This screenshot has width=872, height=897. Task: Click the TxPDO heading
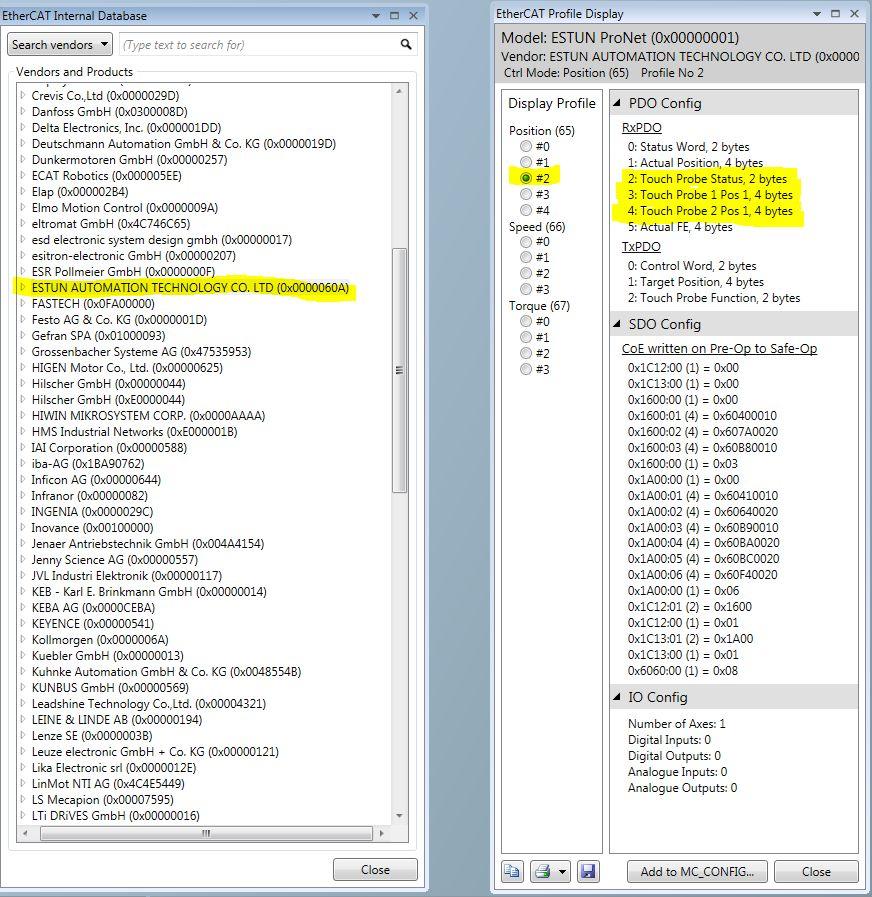tap(641, 247)
